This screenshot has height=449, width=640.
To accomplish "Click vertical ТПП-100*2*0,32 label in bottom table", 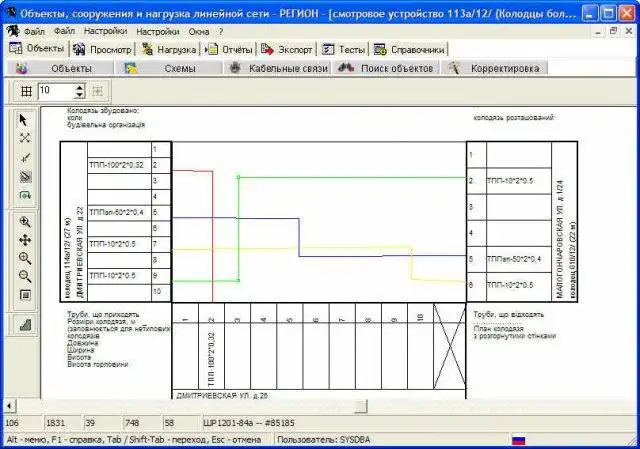I will pyautogui.click(x=211, y=359).
